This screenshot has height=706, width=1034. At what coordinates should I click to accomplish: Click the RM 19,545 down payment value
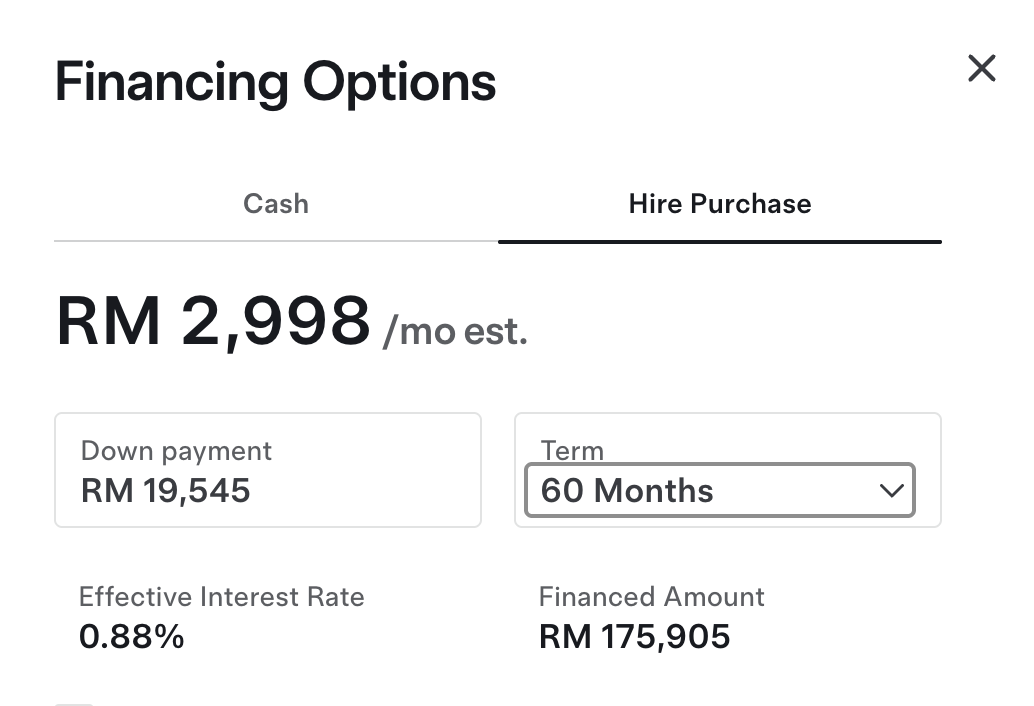(x=166, y=491)
